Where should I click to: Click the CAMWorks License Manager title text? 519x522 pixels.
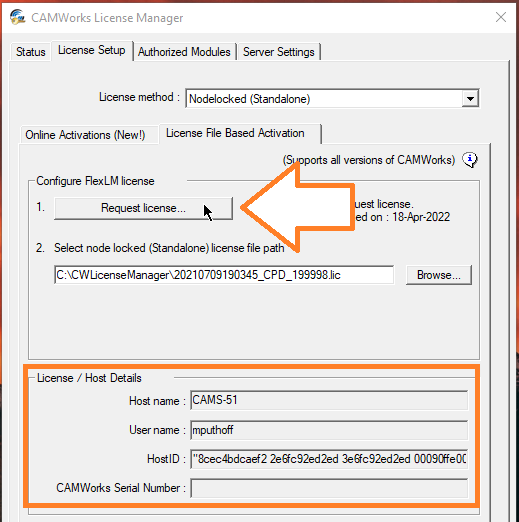tap(107, 18)
